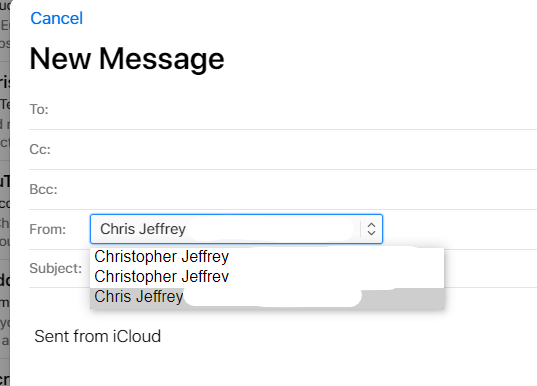The height and width of the screenshot is (386, 537).
Task: Click the Bcc: label
Action: coord(43,189)
